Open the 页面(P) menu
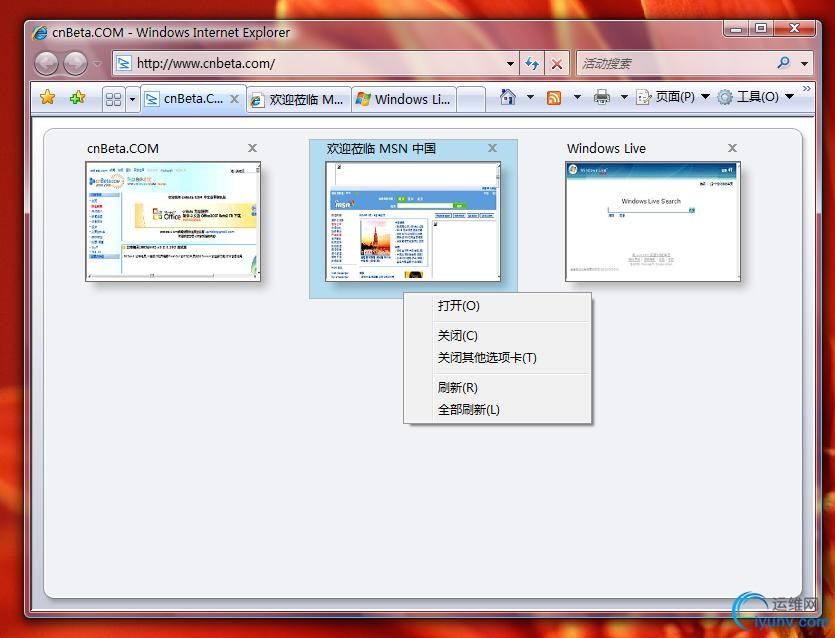The height and width of the screenshot is (638, 835). (x=673, y=97)
